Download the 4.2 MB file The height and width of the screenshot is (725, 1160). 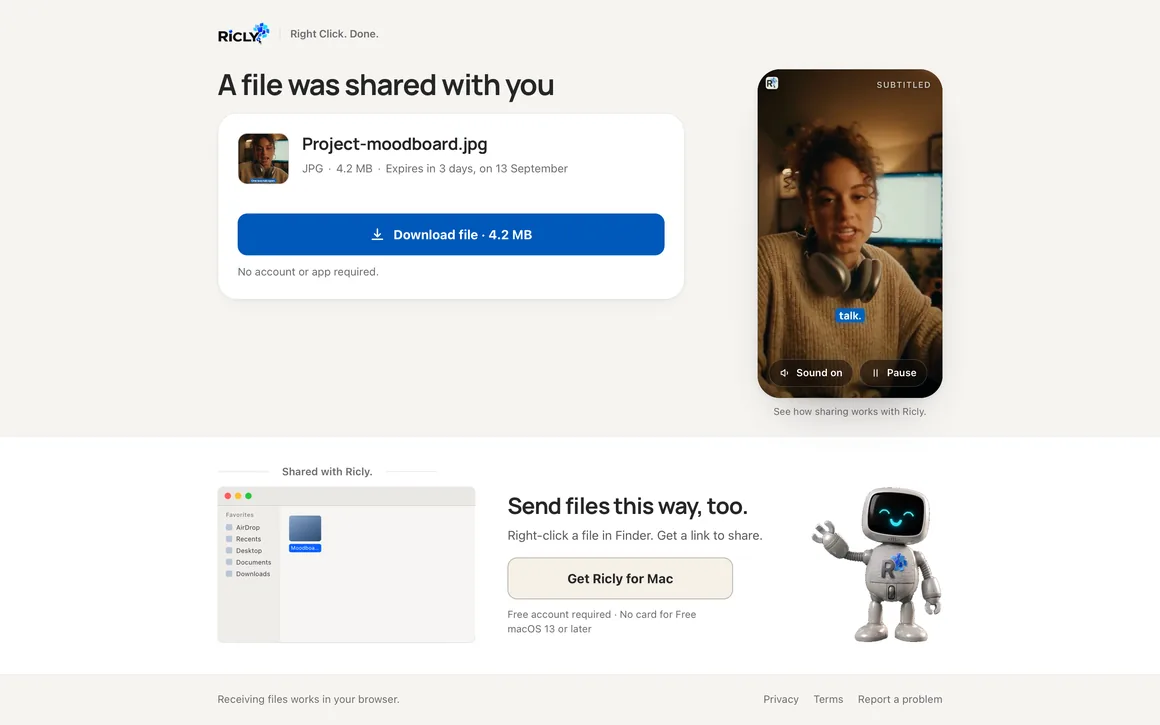(x=451, y=235)
